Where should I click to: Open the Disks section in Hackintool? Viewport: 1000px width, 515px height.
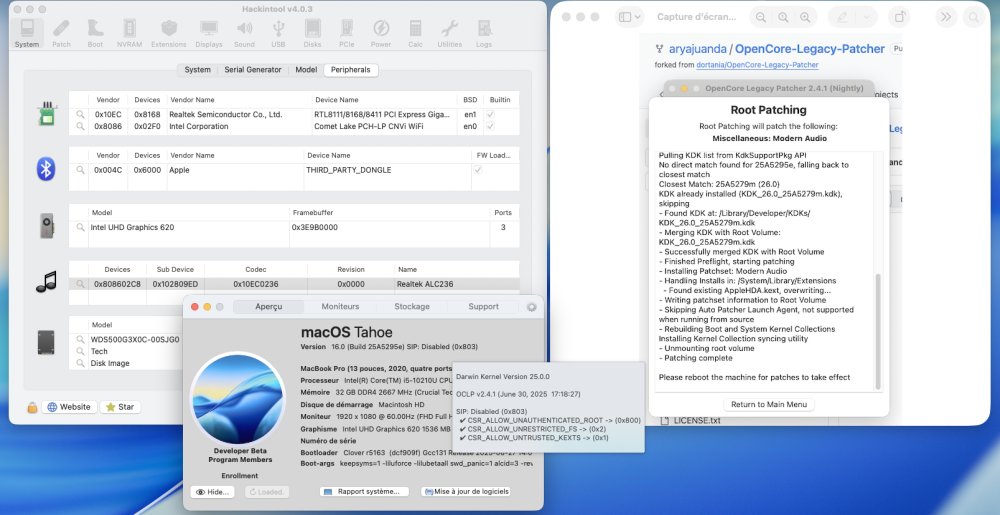[x=312, y=33]
